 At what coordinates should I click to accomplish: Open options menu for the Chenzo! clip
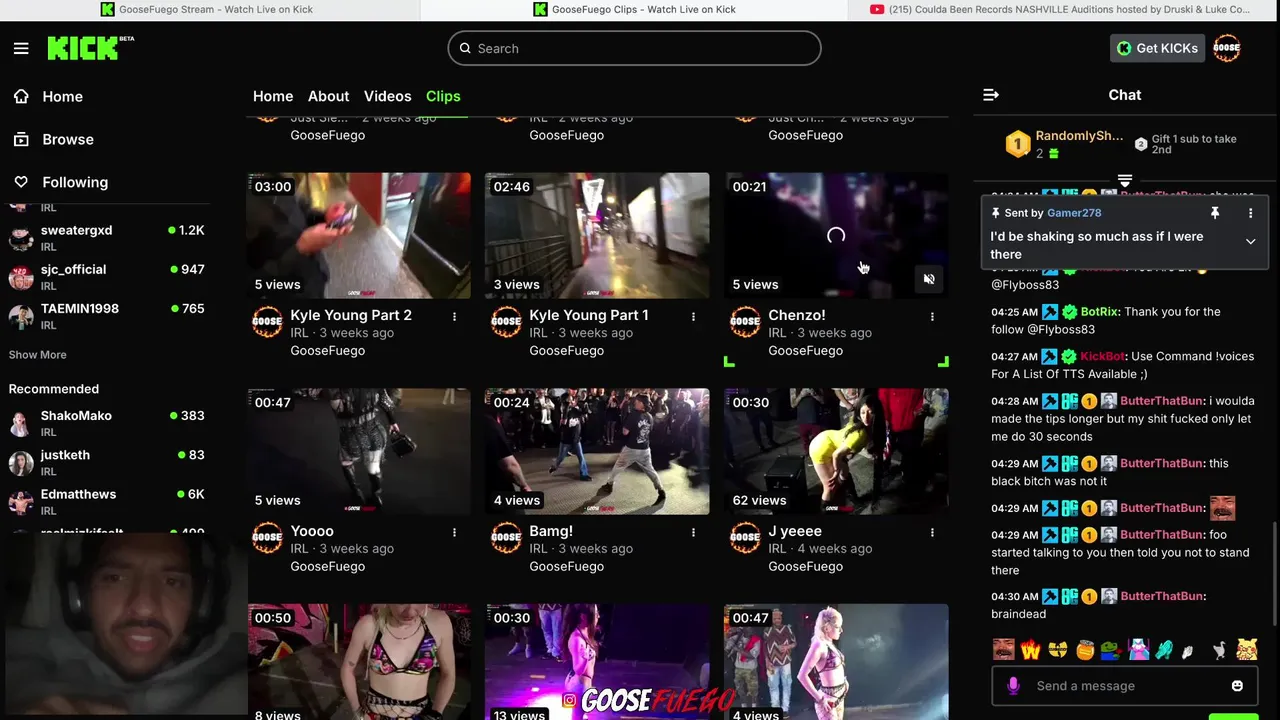point(932,316)
